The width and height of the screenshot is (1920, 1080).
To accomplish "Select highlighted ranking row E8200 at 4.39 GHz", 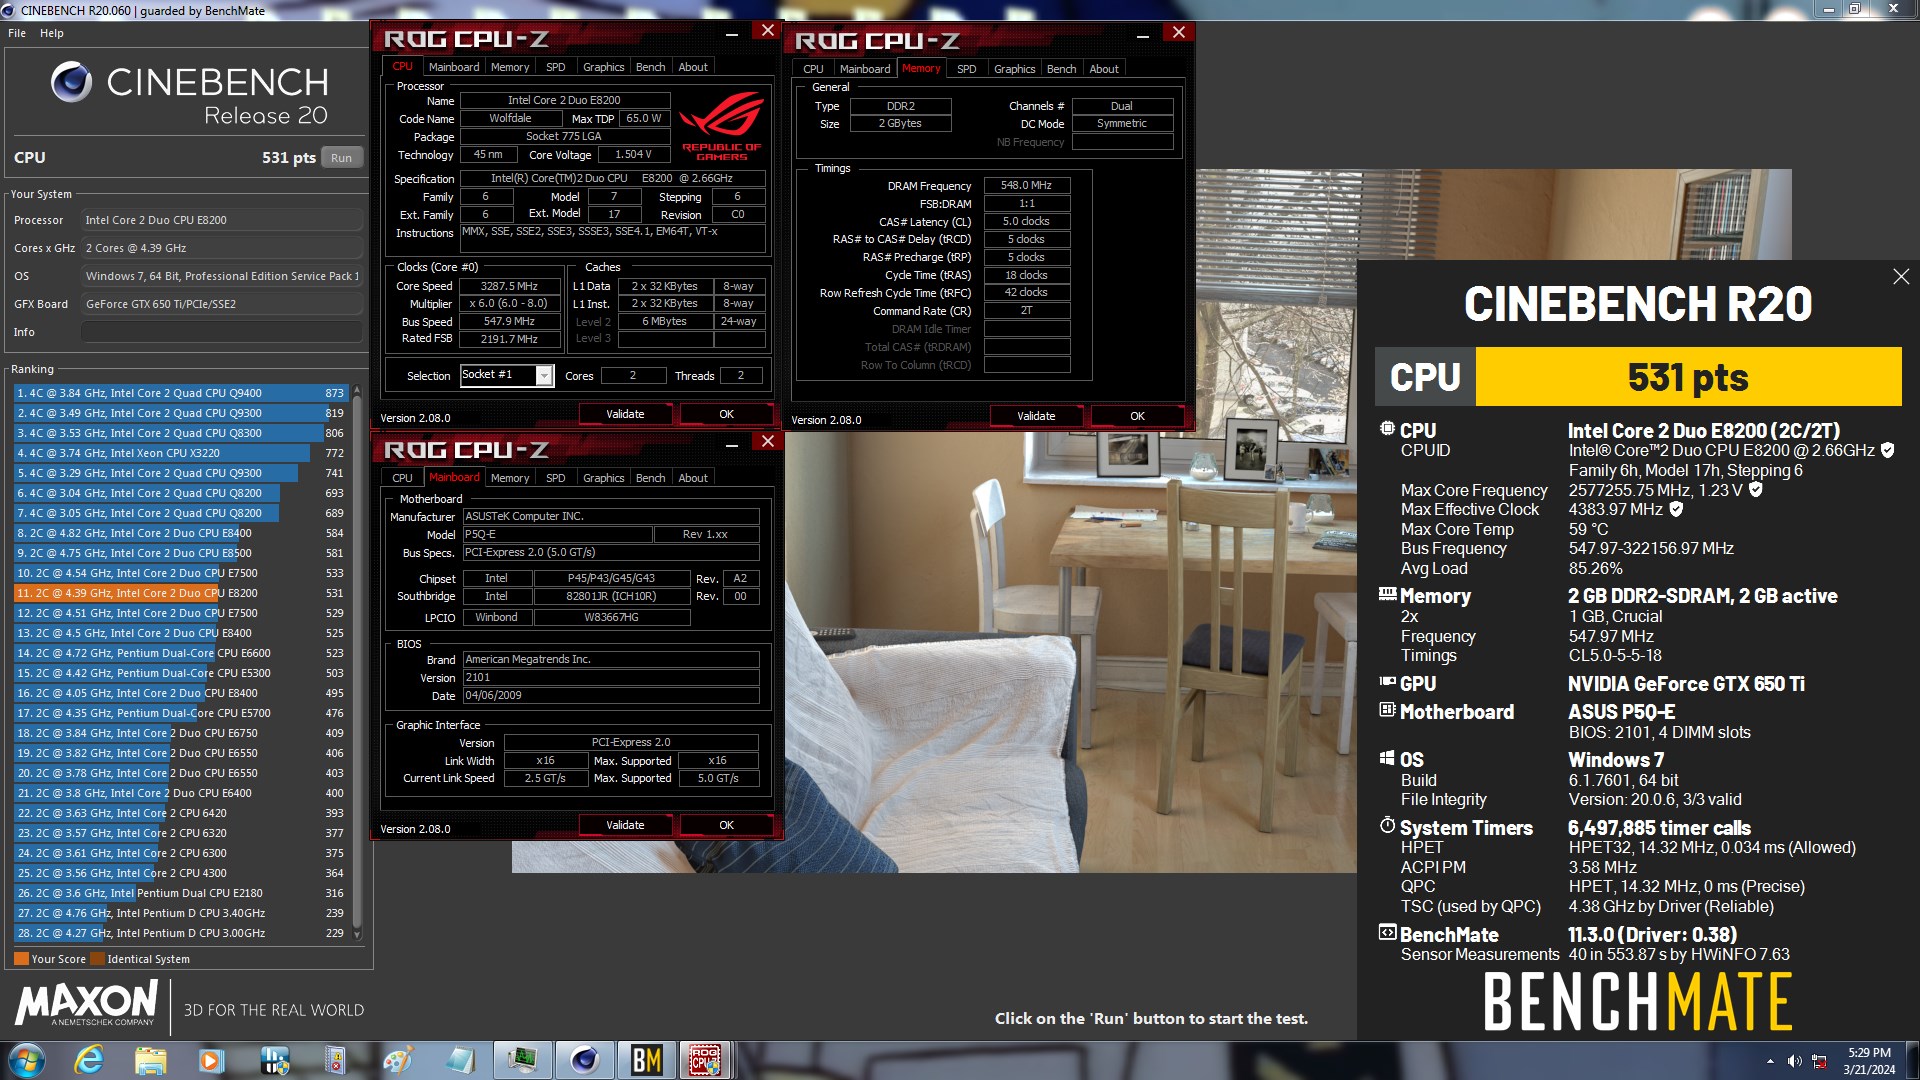I will click(x=180, y=593).
